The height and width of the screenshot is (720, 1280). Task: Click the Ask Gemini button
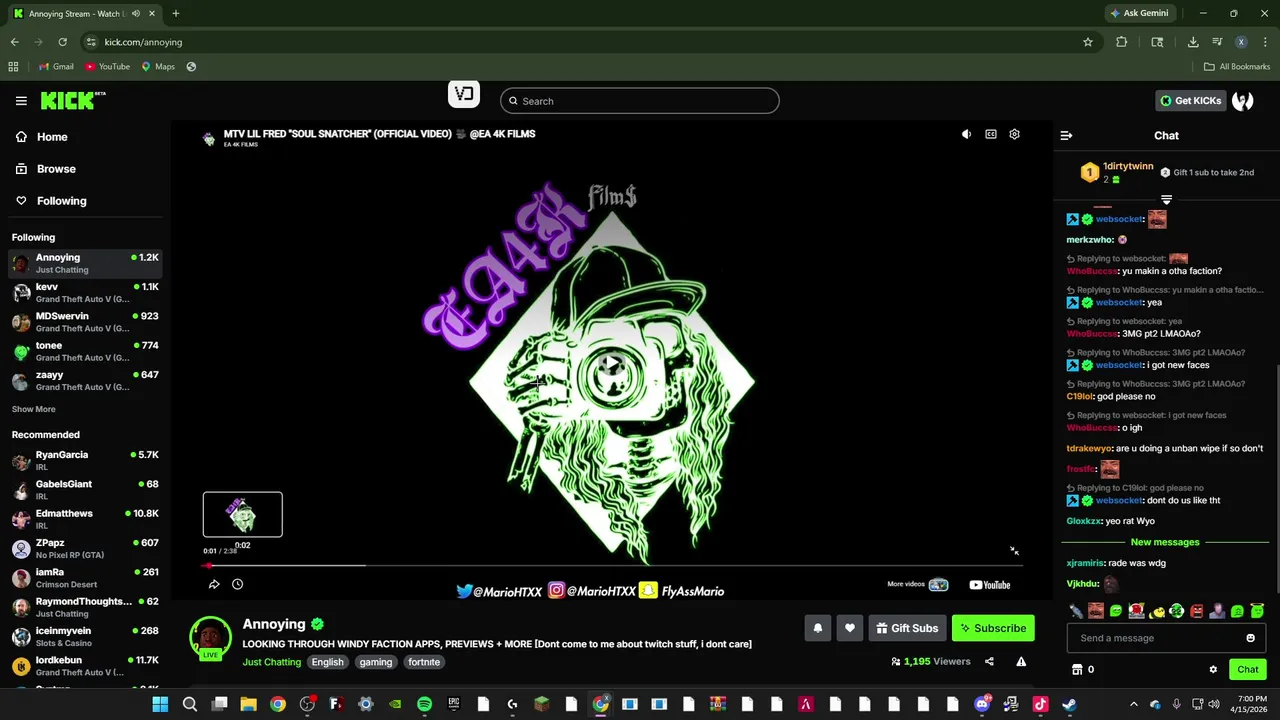[1139, 13]
